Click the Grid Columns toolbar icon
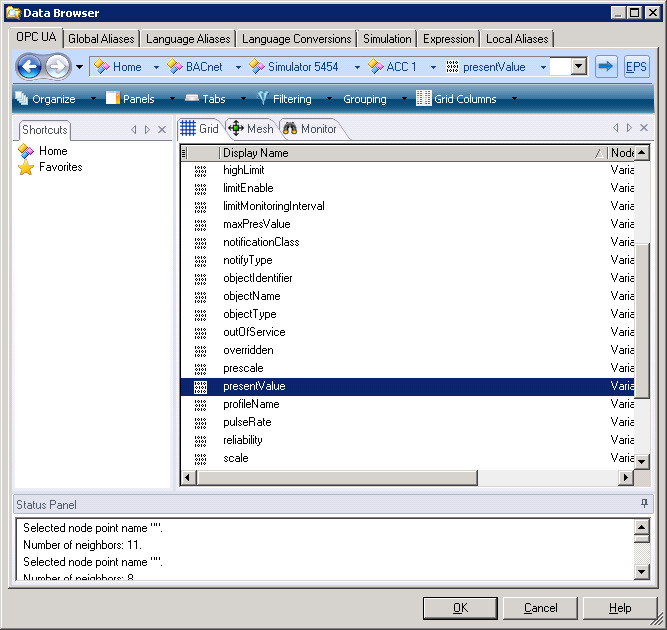 [x=424, y=99]
